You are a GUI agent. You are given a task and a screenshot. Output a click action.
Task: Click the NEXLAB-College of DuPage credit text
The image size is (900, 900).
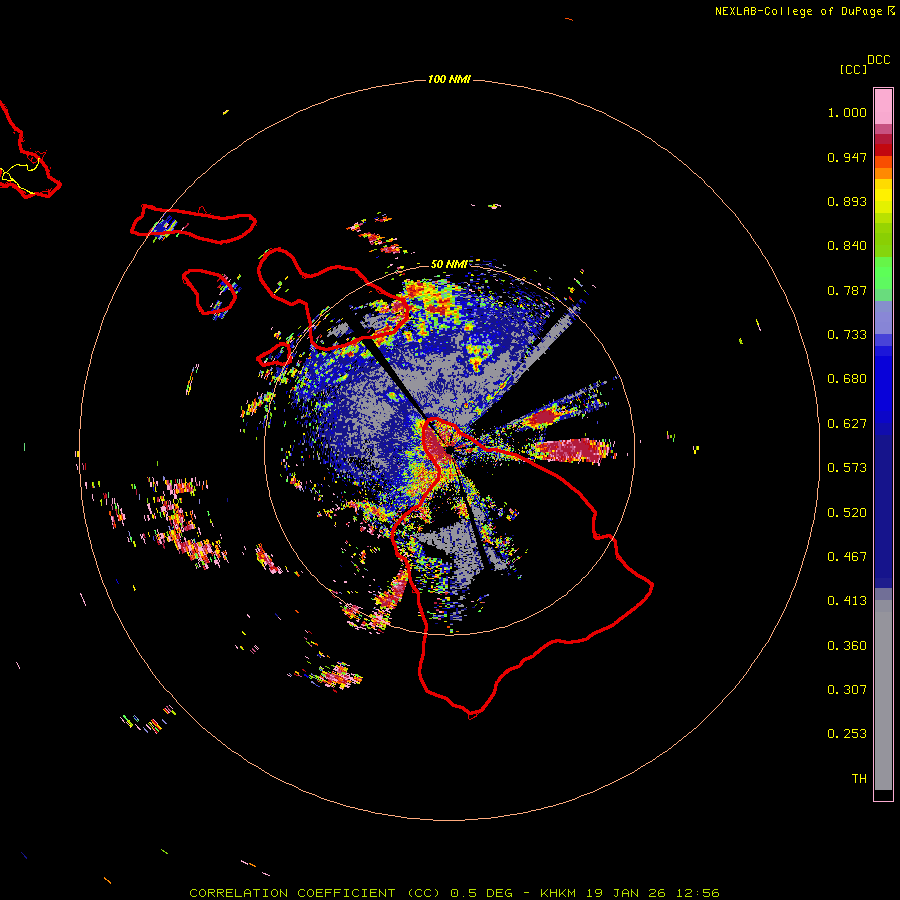point(798,11)
